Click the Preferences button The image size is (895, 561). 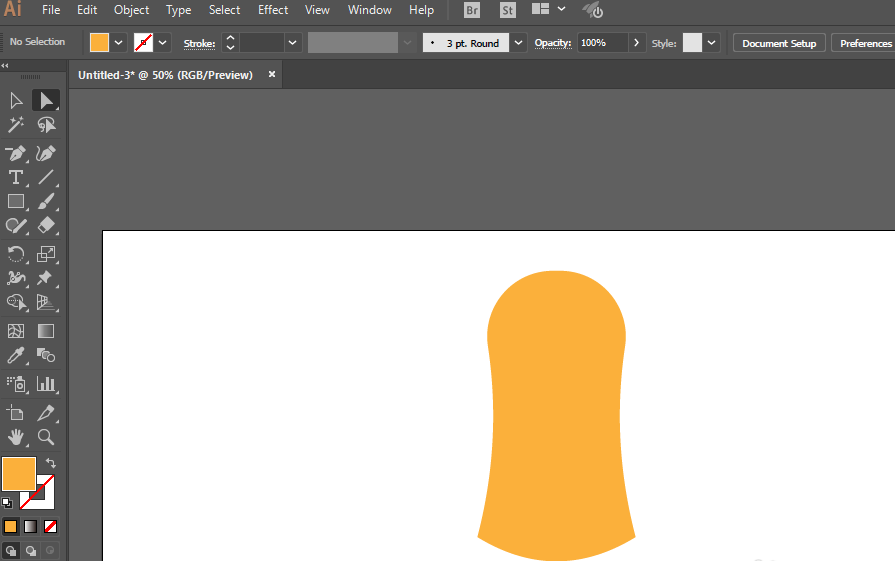(x=864, y=43)
